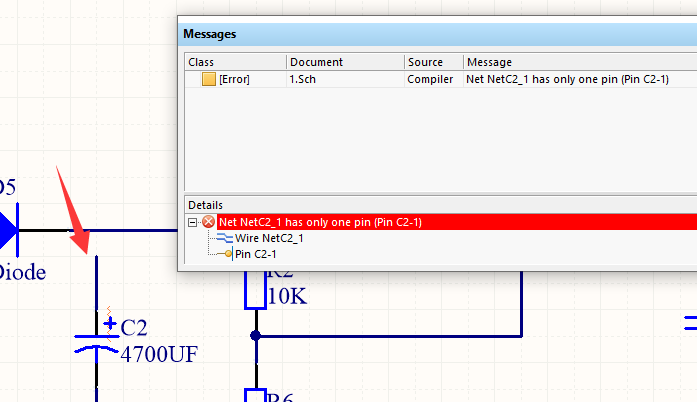Screen dimensions: 697x402
Task: Select the Compiler source cell
Action: (x=430, y=79)
